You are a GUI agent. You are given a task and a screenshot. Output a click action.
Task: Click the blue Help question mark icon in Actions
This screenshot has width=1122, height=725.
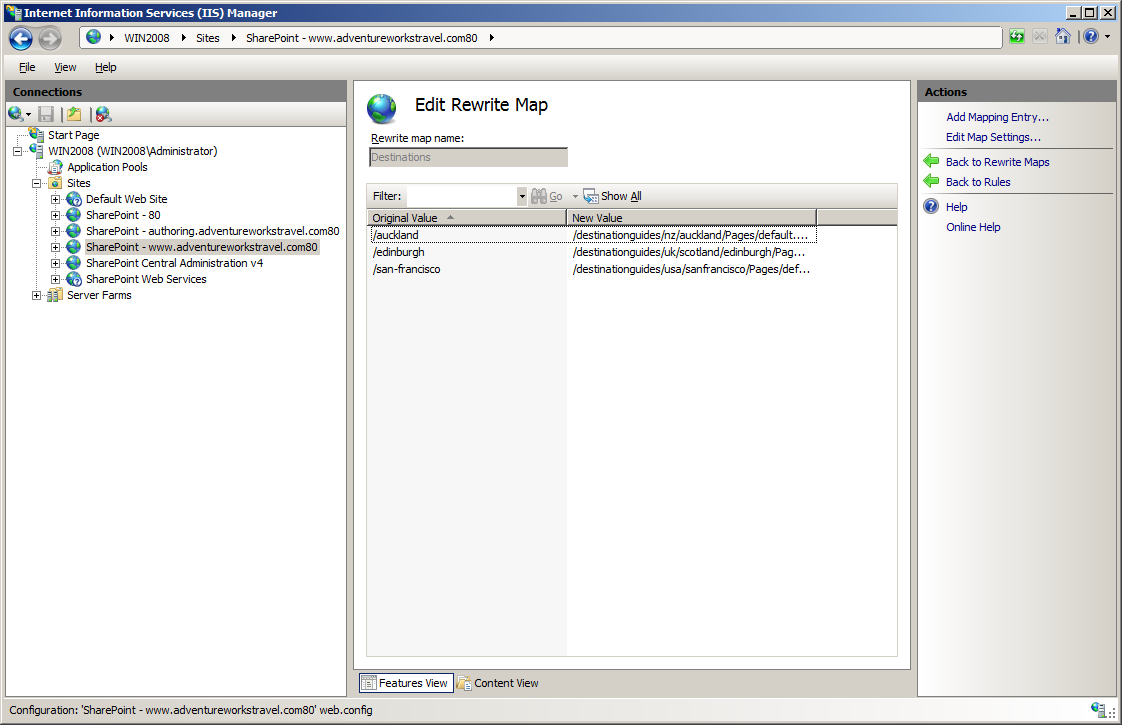931,207
